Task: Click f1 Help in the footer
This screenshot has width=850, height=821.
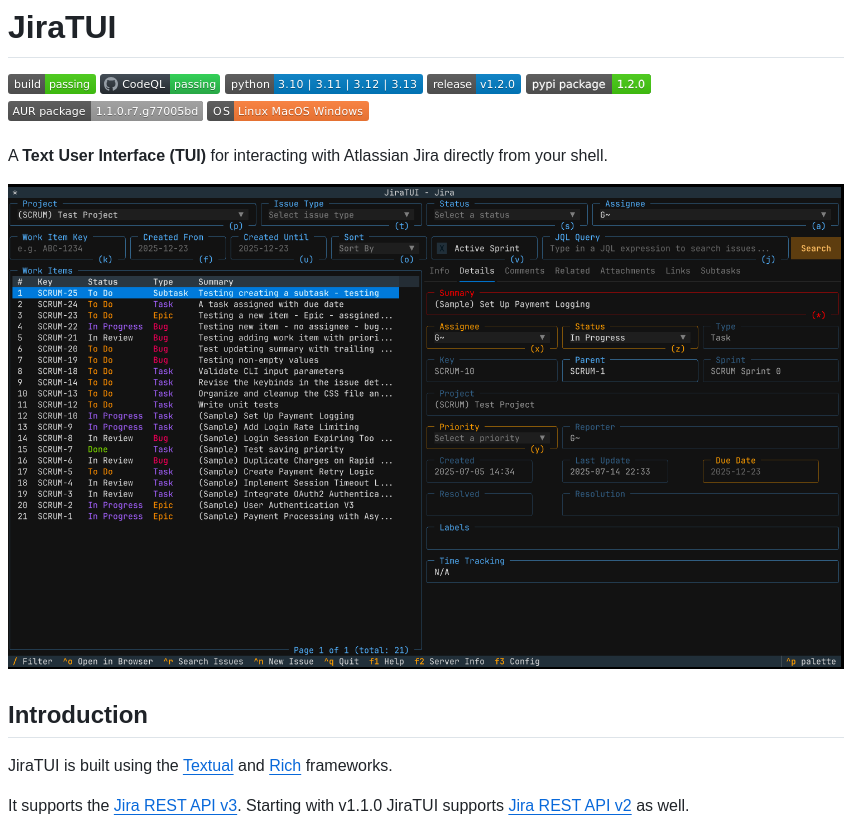Action: pyautogui.click(x=387, y=661)
